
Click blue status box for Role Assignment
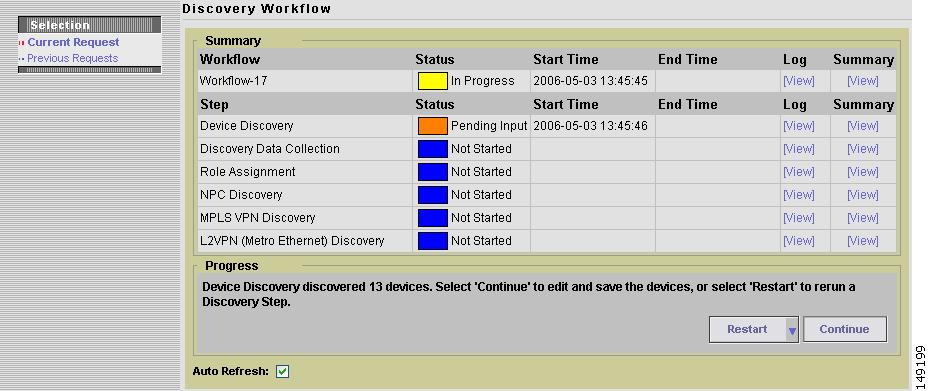(433, 172)
